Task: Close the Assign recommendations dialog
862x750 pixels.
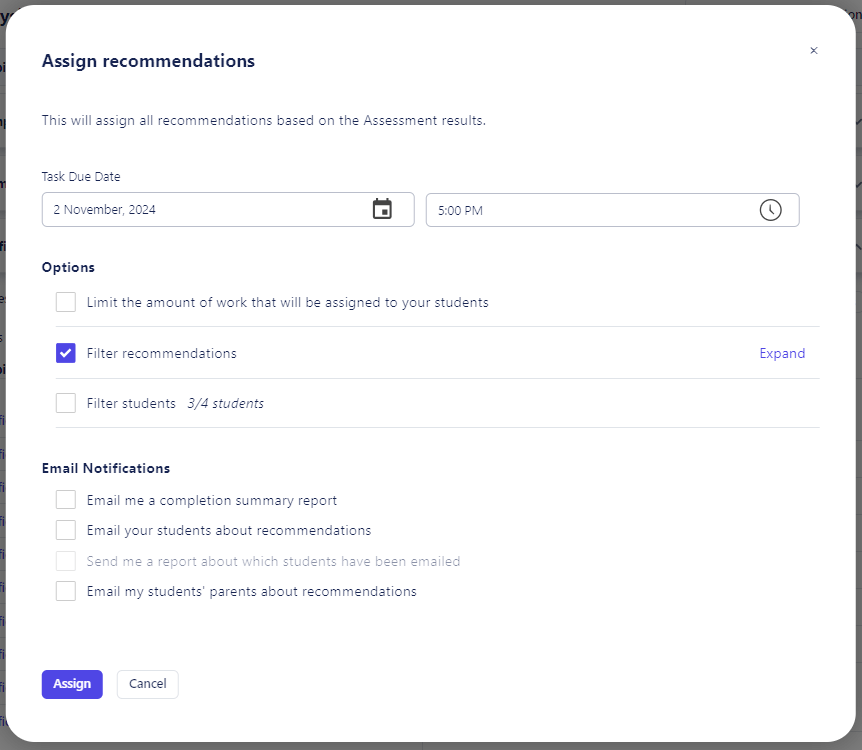Action: [814, 51]
